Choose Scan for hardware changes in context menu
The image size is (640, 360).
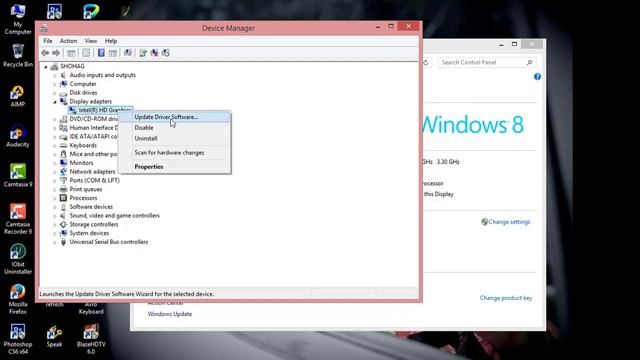[175, 153]
